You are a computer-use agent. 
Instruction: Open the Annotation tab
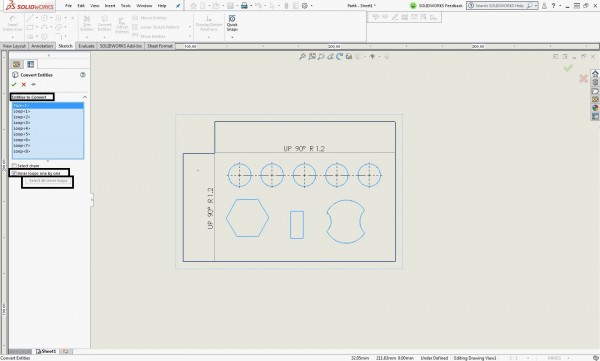[x=42, y=46]
